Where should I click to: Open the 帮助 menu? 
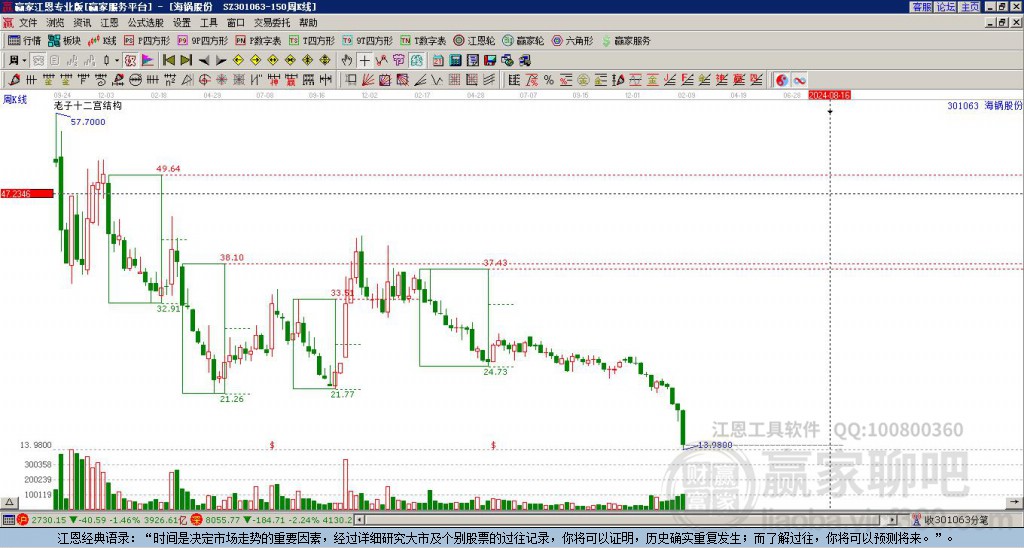[x=308, y=23]
